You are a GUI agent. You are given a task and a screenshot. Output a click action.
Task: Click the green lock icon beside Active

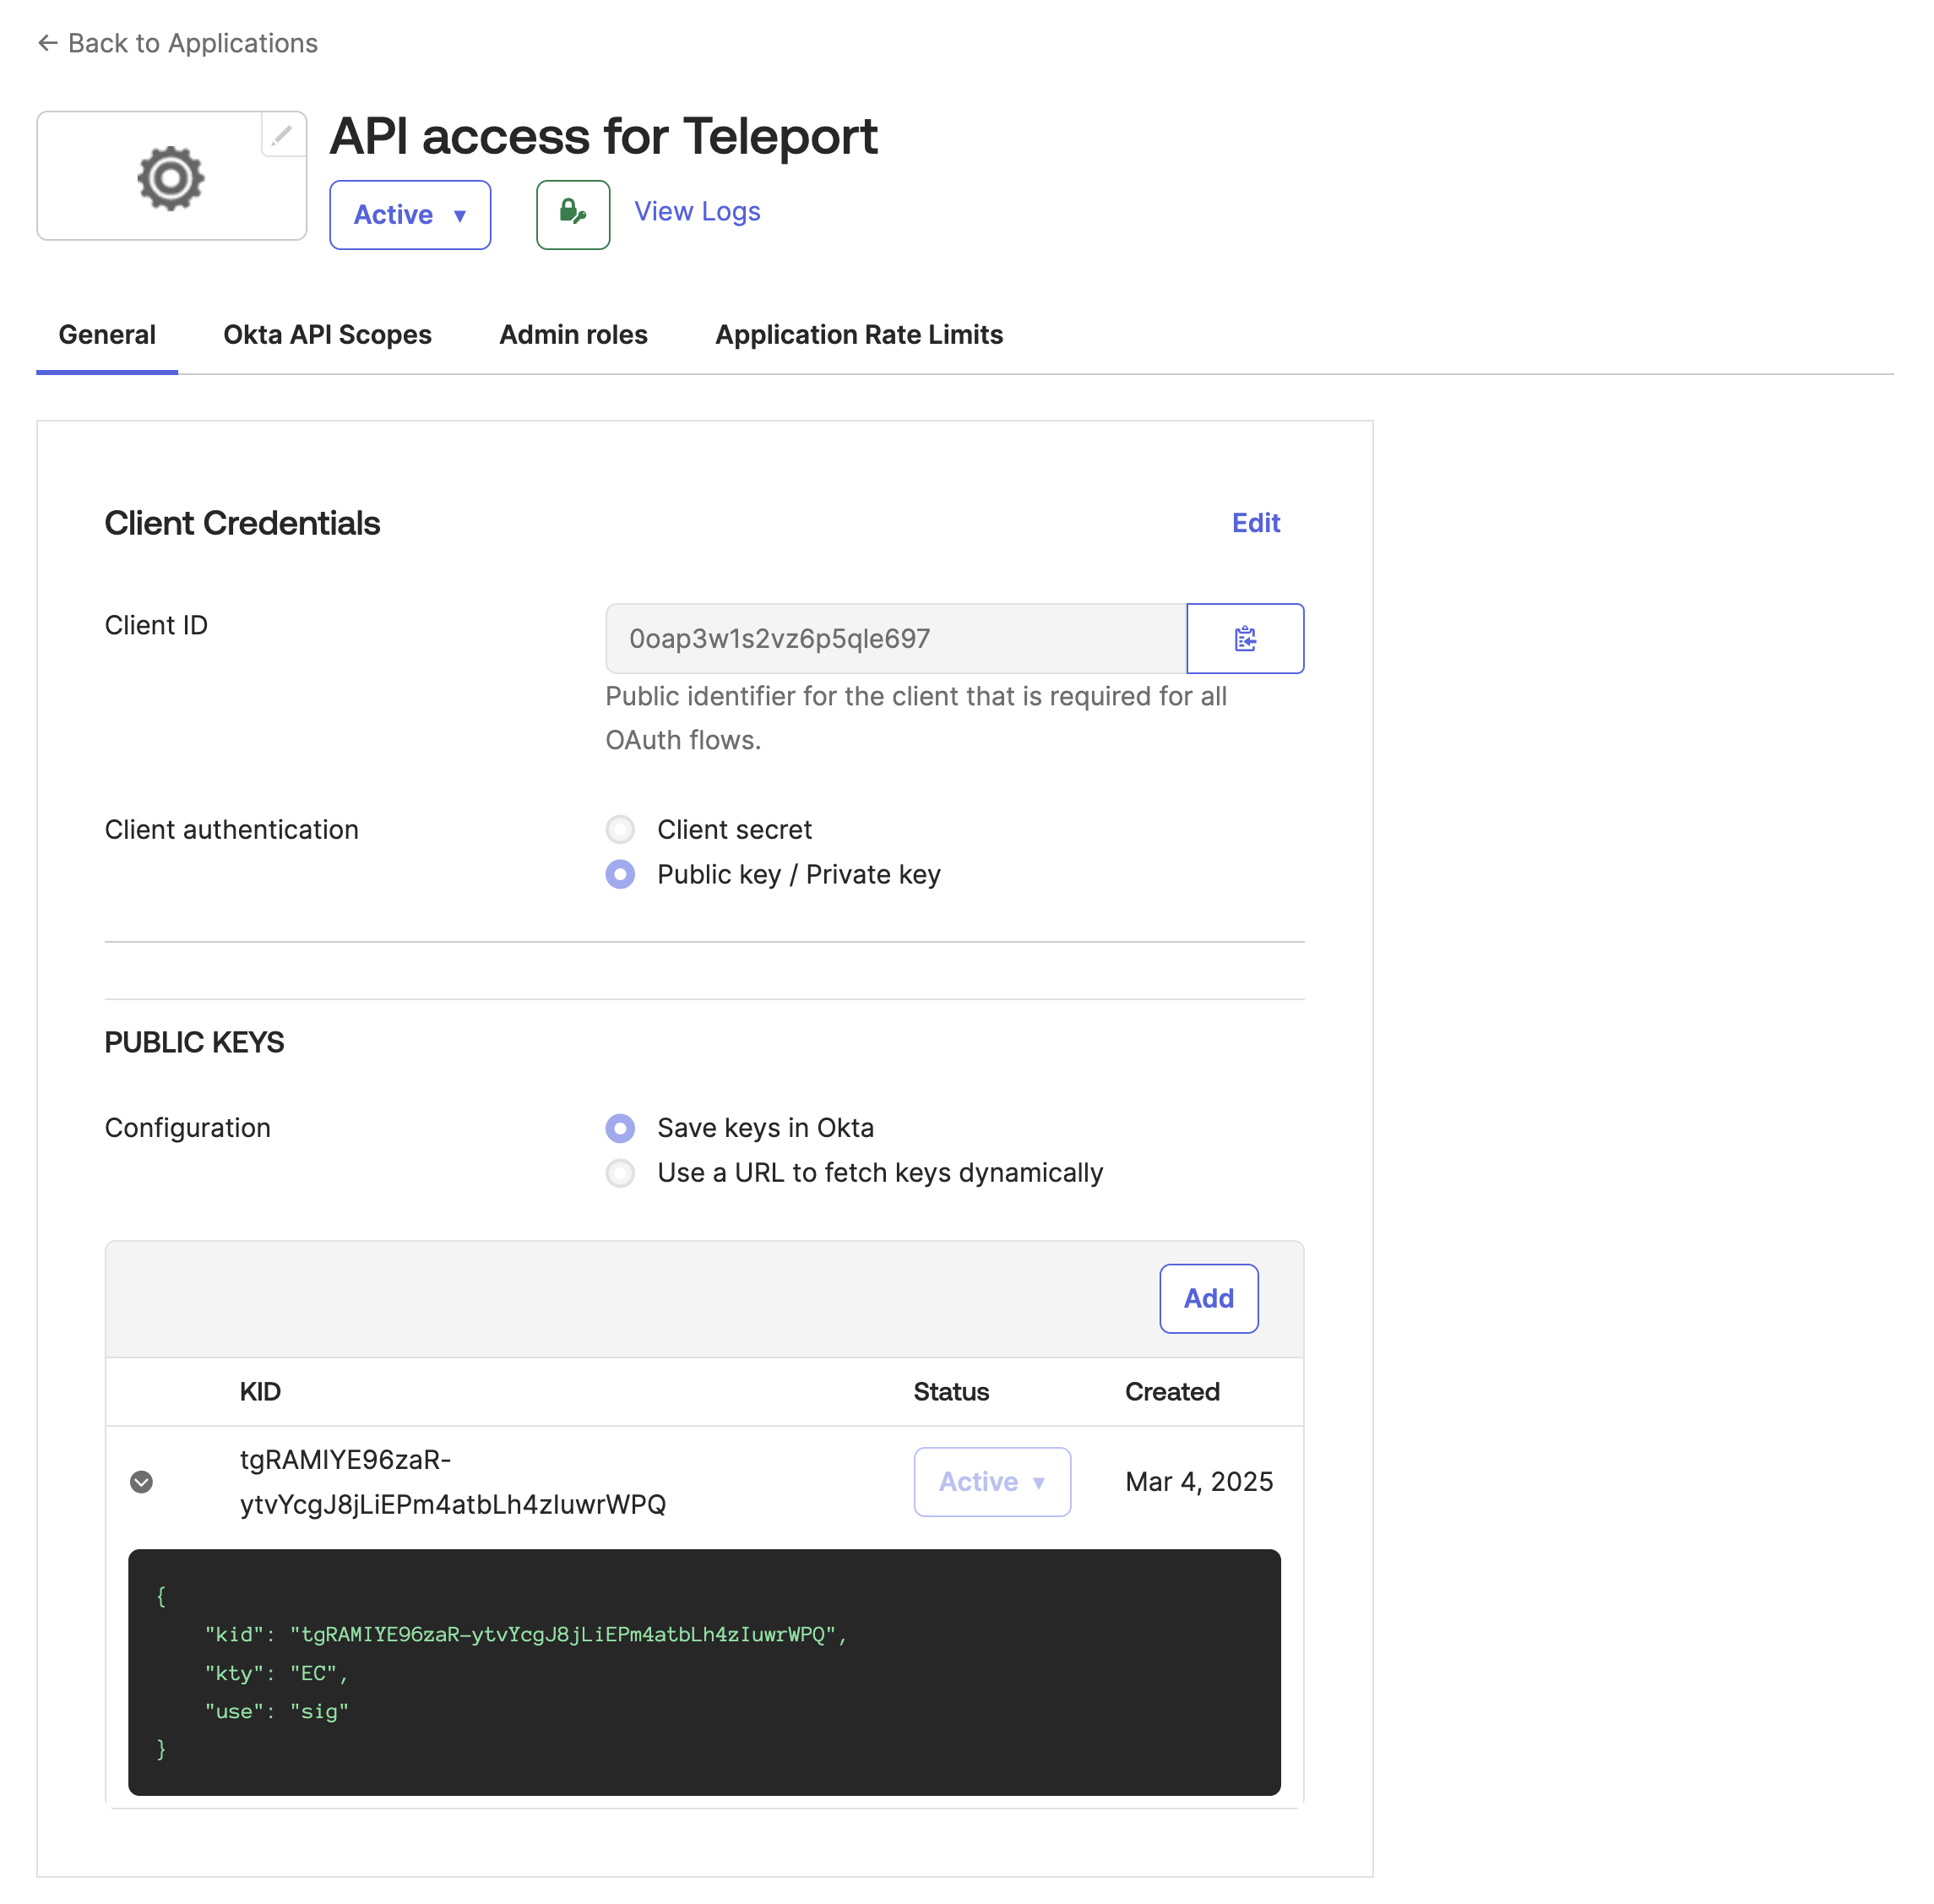pos(572,214)
